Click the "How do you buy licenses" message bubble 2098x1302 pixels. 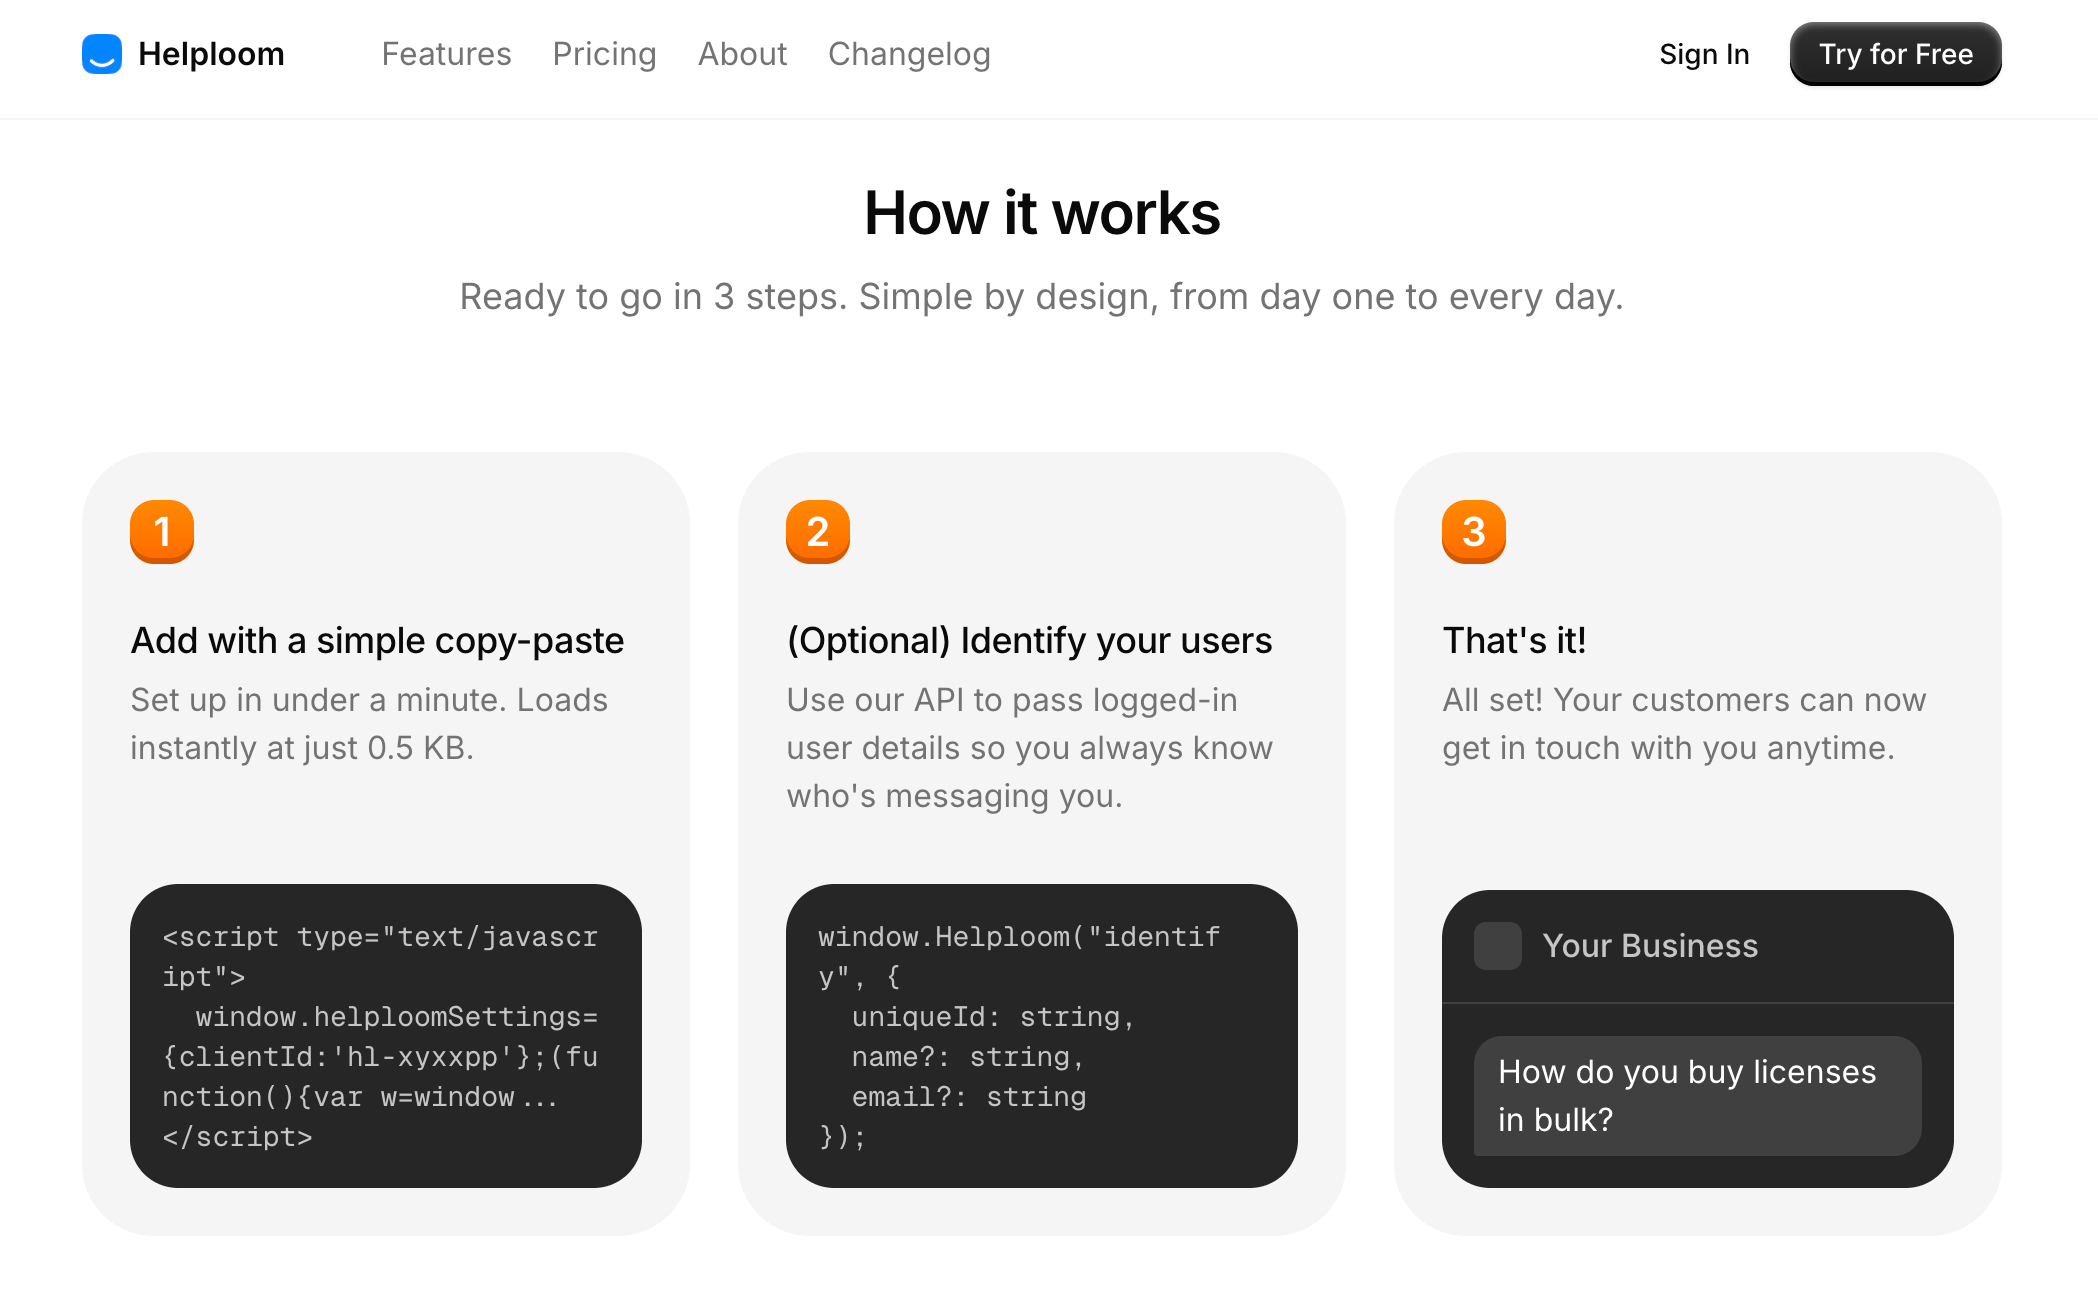pyautogui.click(x=1697, y=1096)
